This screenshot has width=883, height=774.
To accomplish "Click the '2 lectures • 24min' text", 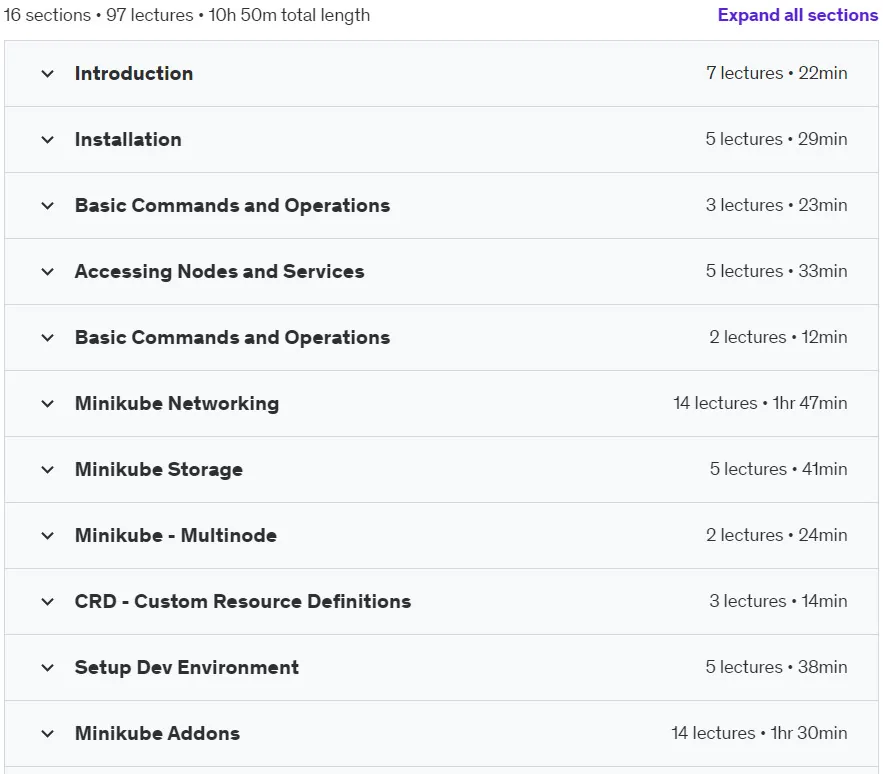I will click(x=777, y=535).
